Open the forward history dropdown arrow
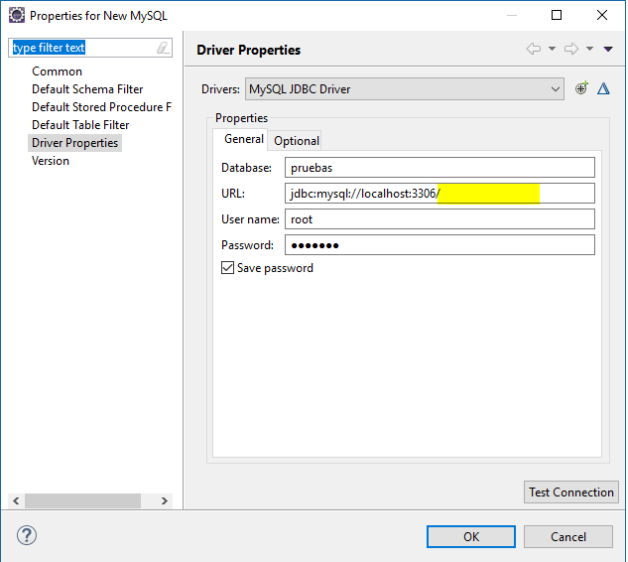This screenshot has height=562, width=628. click(x=590, y=49)
